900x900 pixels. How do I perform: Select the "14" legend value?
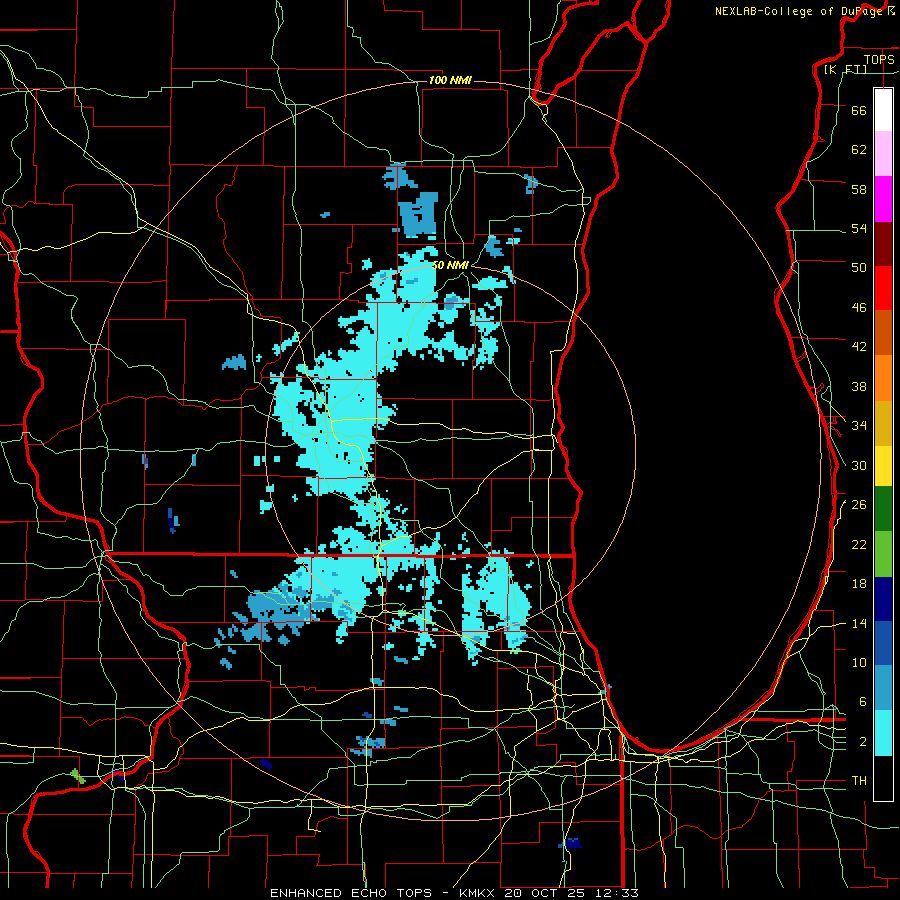pyautogui.click(x=859, y=623)
